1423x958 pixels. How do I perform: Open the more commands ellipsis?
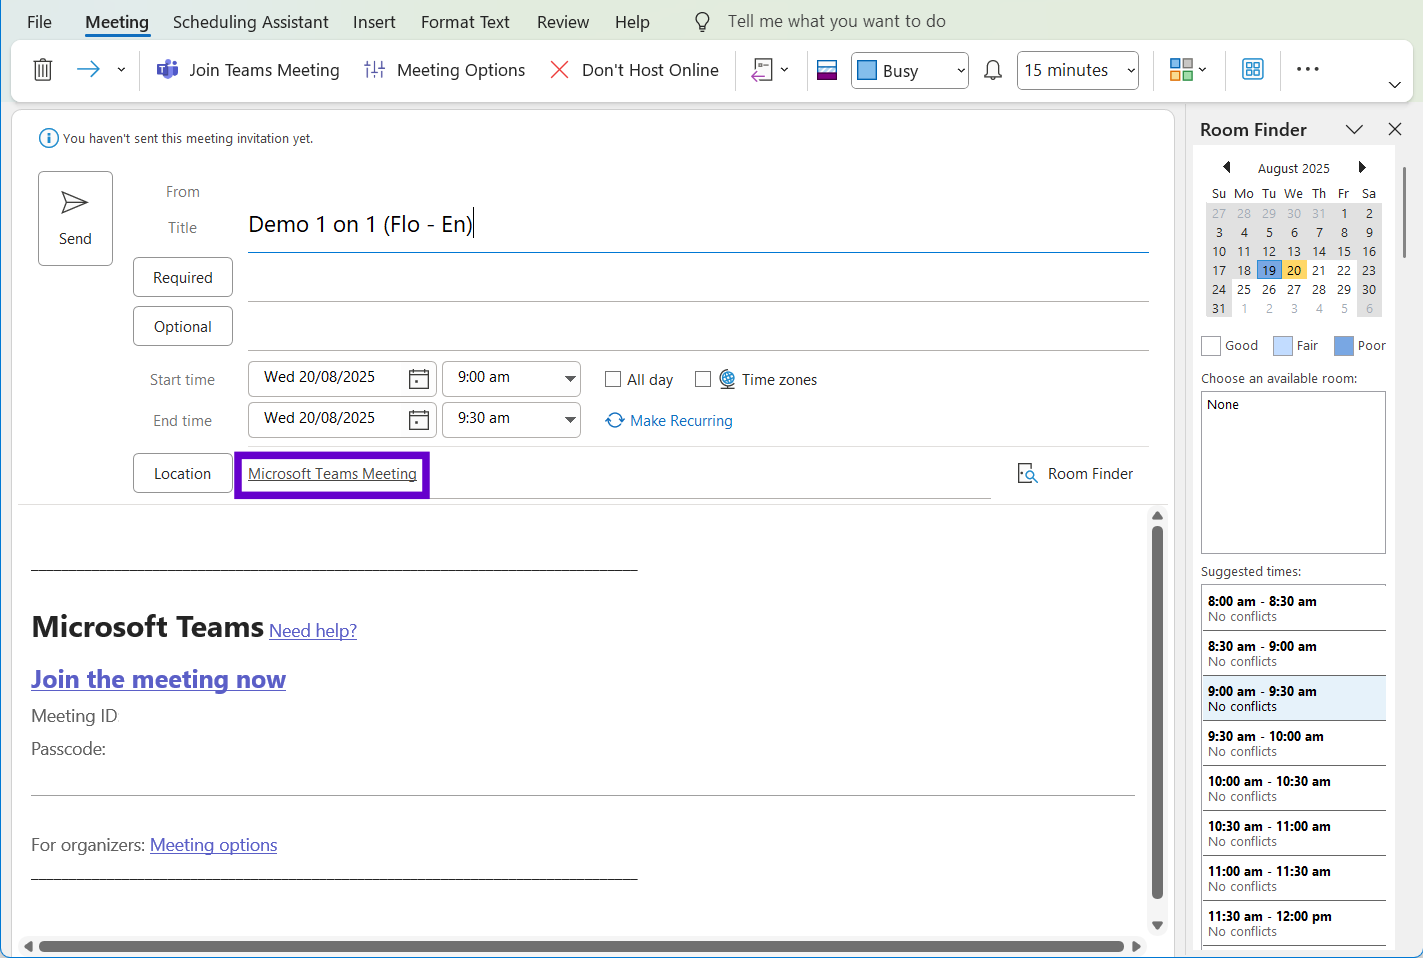point(1308,69)
